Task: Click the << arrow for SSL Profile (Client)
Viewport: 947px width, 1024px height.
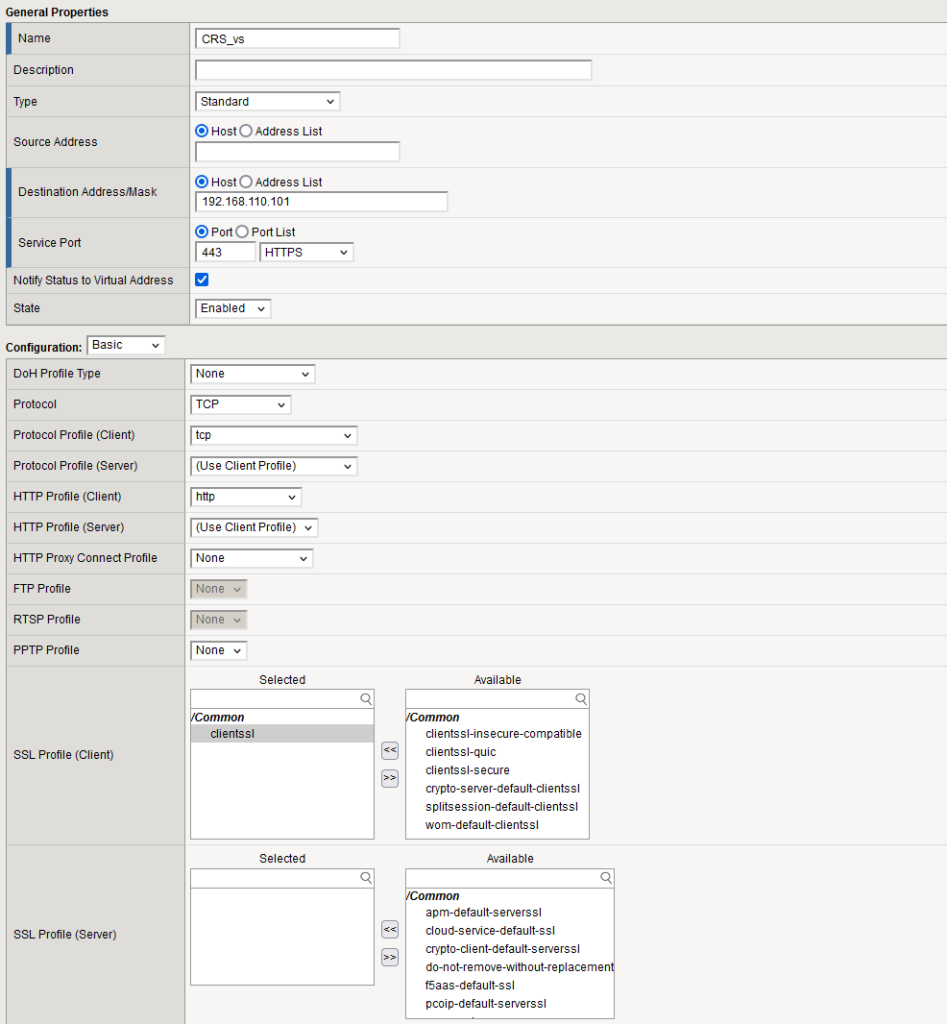Action: click(x=389, y=748)
